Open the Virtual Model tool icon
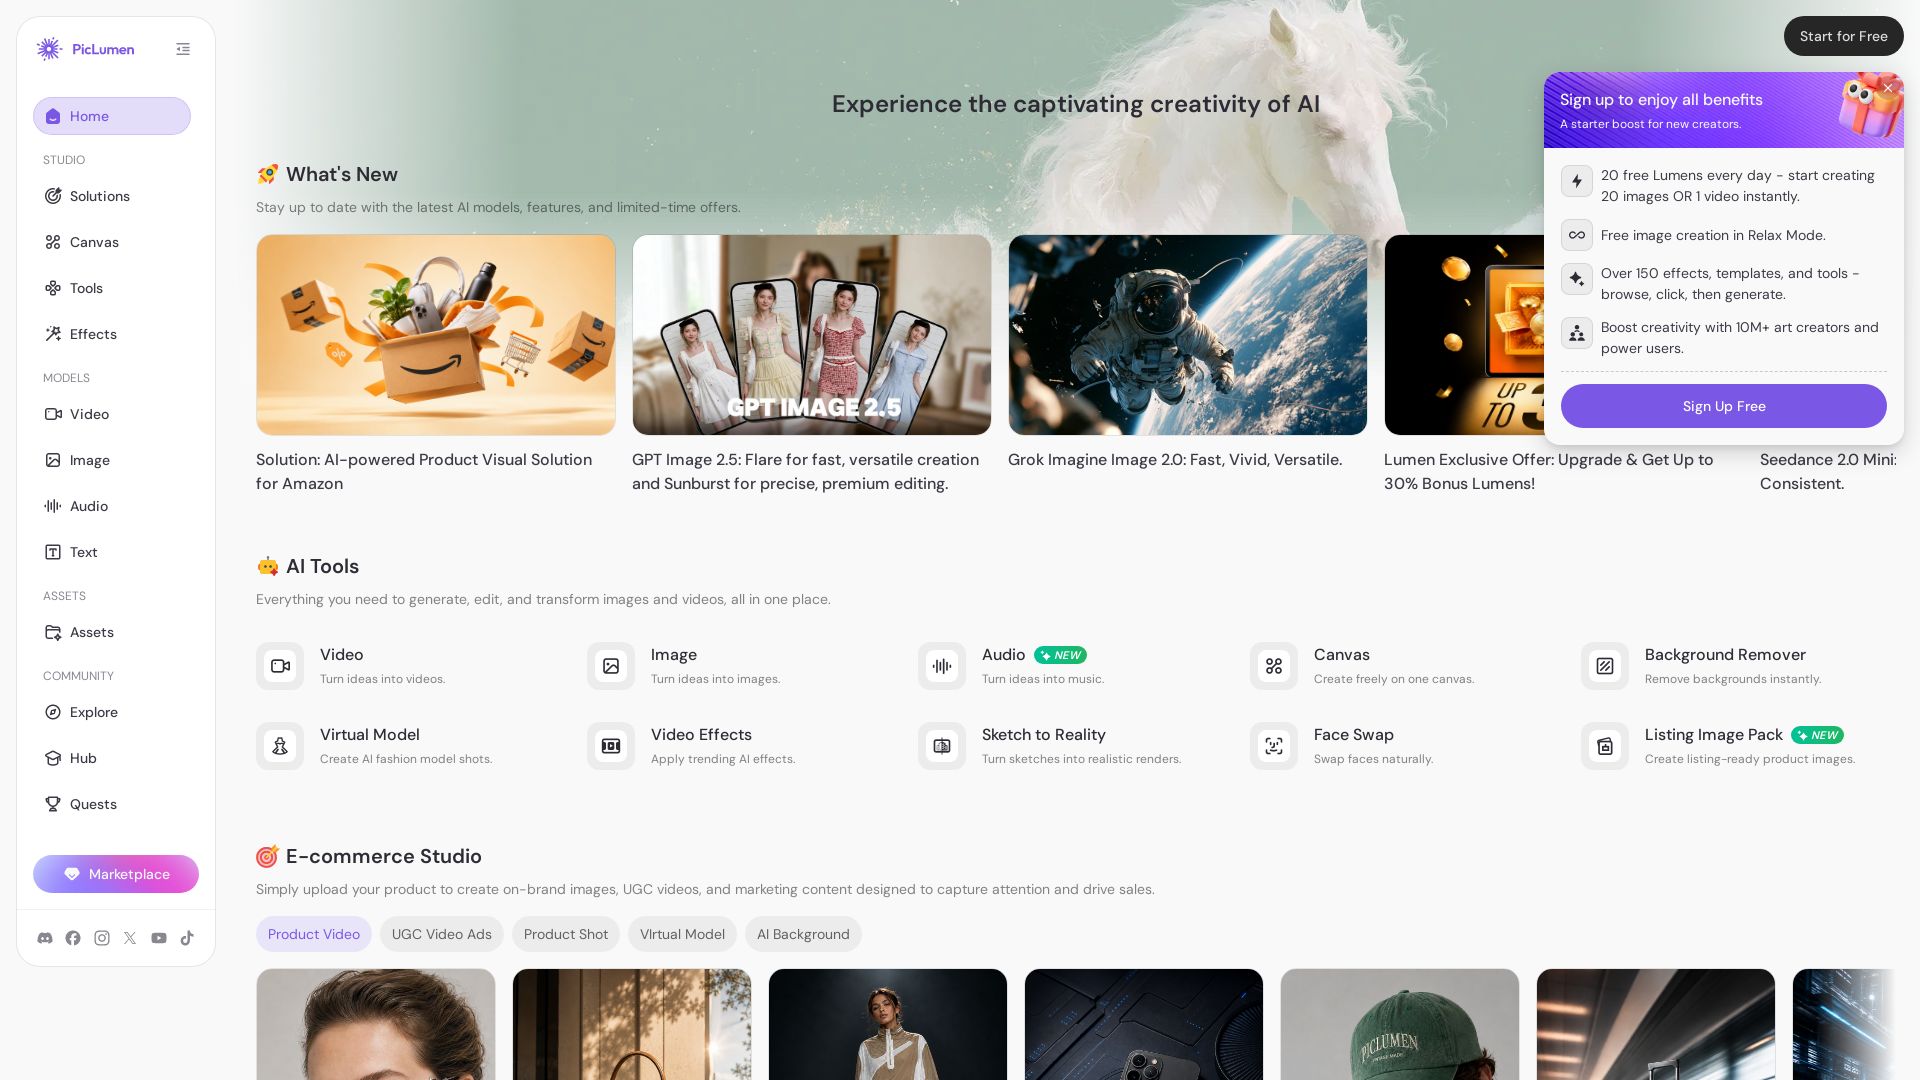 pos(280,746)
